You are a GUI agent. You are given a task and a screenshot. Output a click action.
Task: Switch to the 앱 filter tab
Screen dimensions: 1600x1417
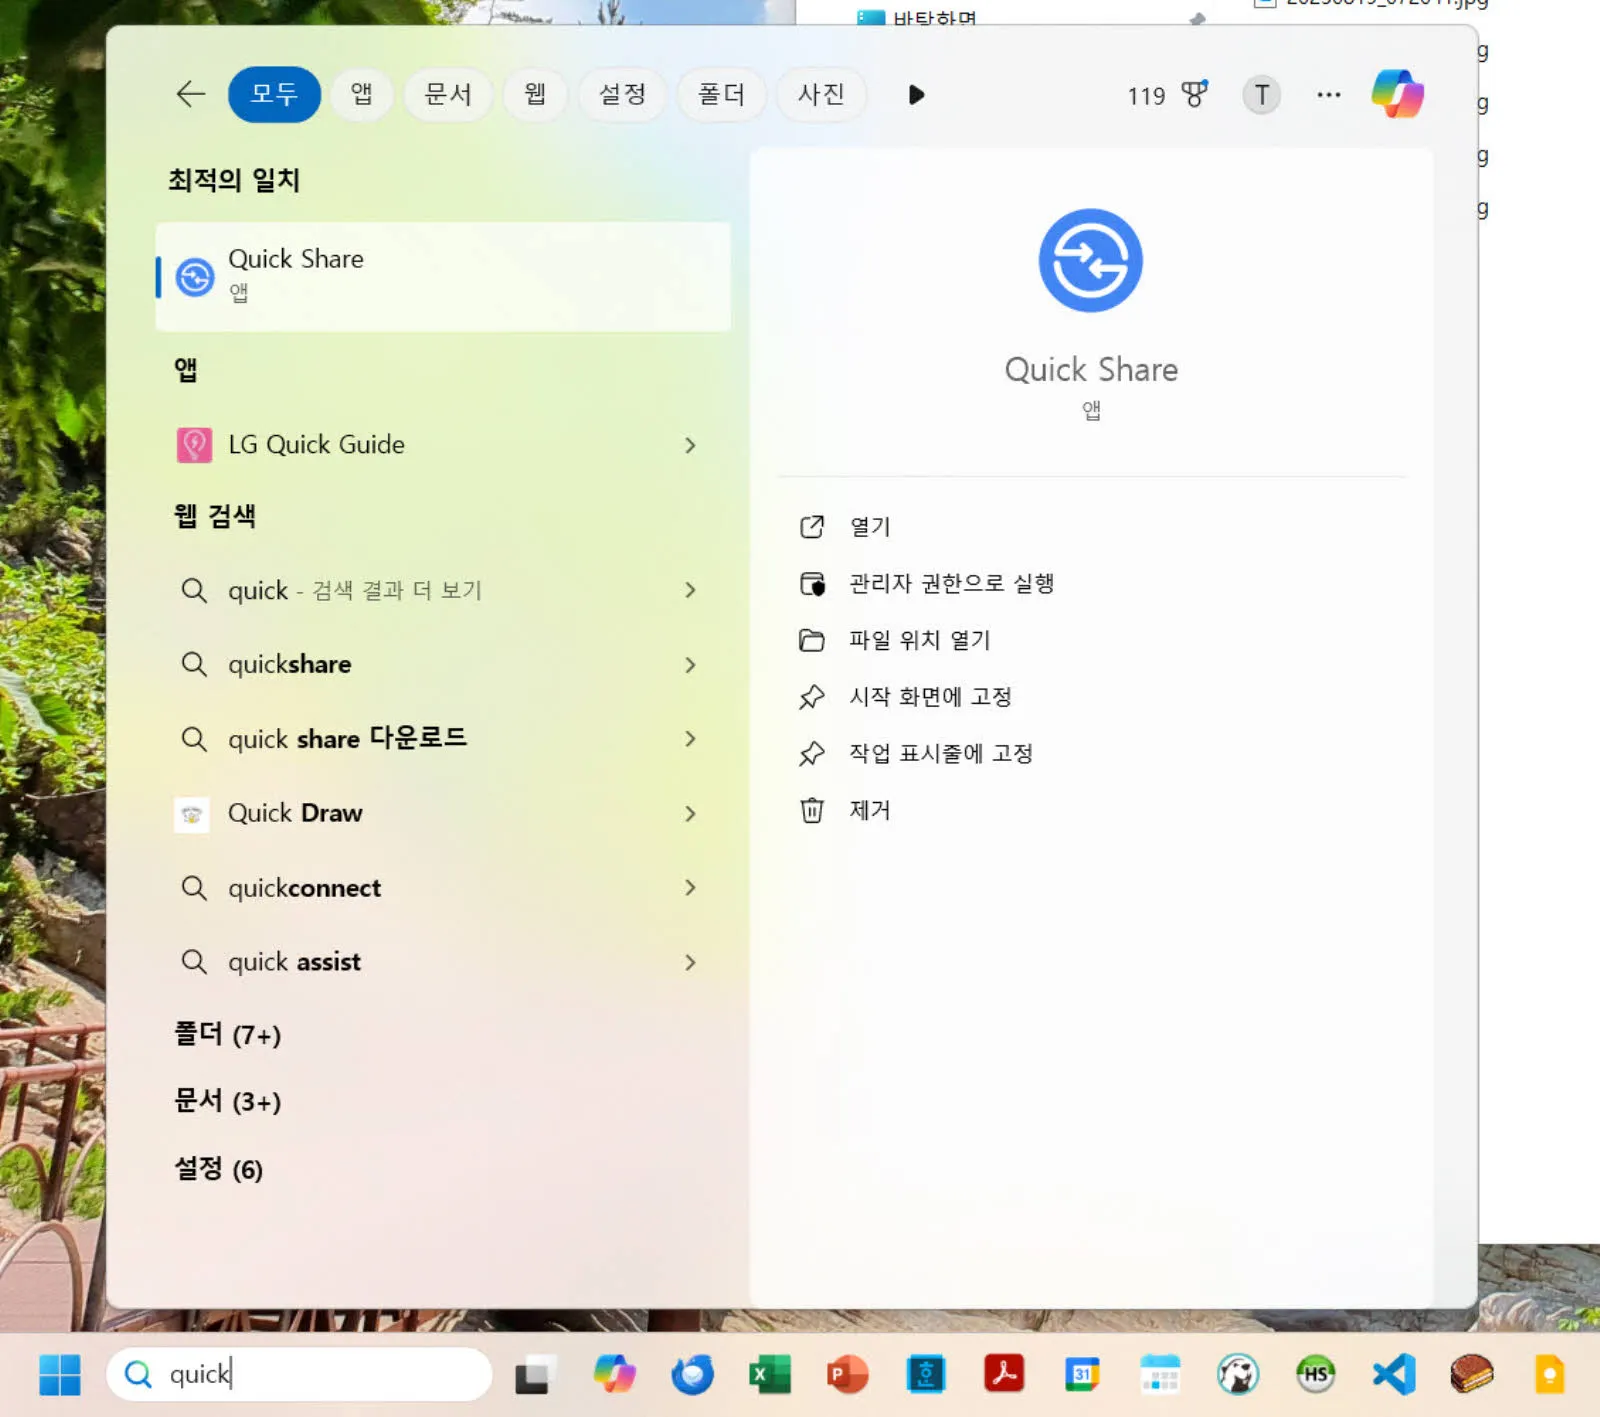pos(361,94)
